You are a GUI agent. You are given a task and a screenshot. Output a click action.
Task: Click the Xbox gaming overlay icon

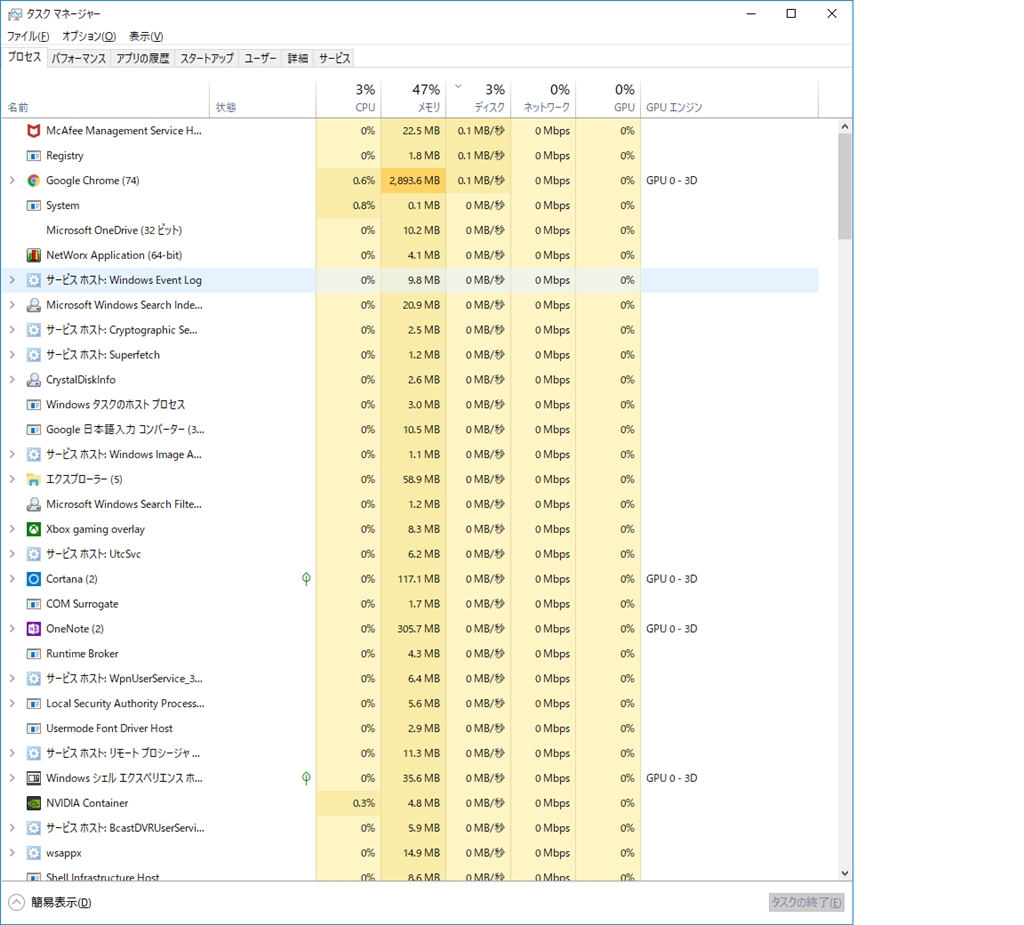[33, 529]
